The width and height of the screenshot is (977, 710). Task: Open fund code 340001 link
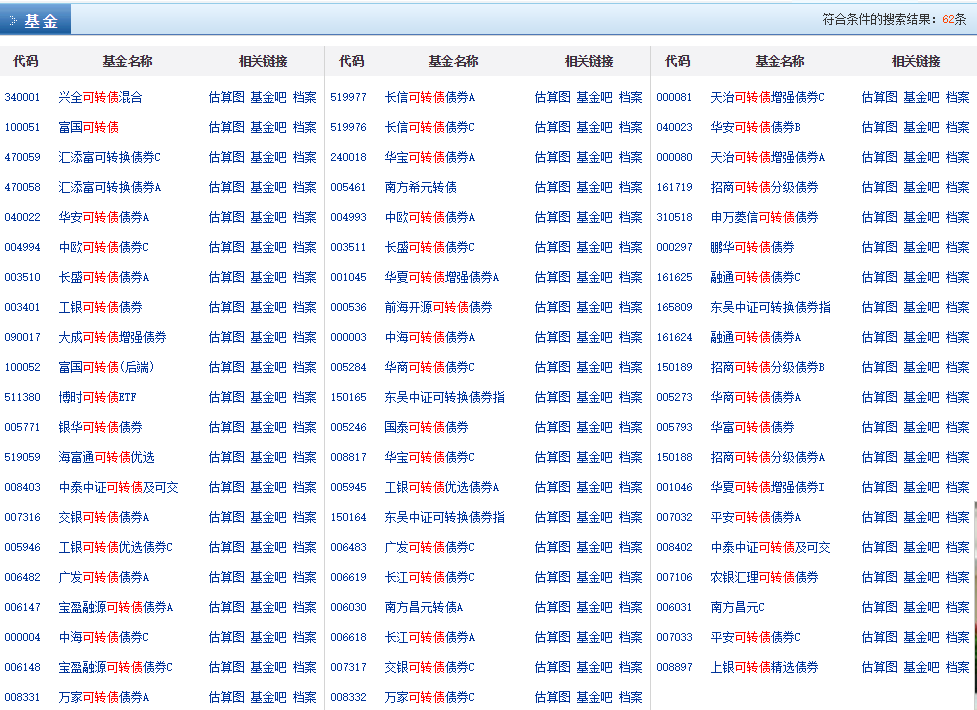[x=22, y=97]
